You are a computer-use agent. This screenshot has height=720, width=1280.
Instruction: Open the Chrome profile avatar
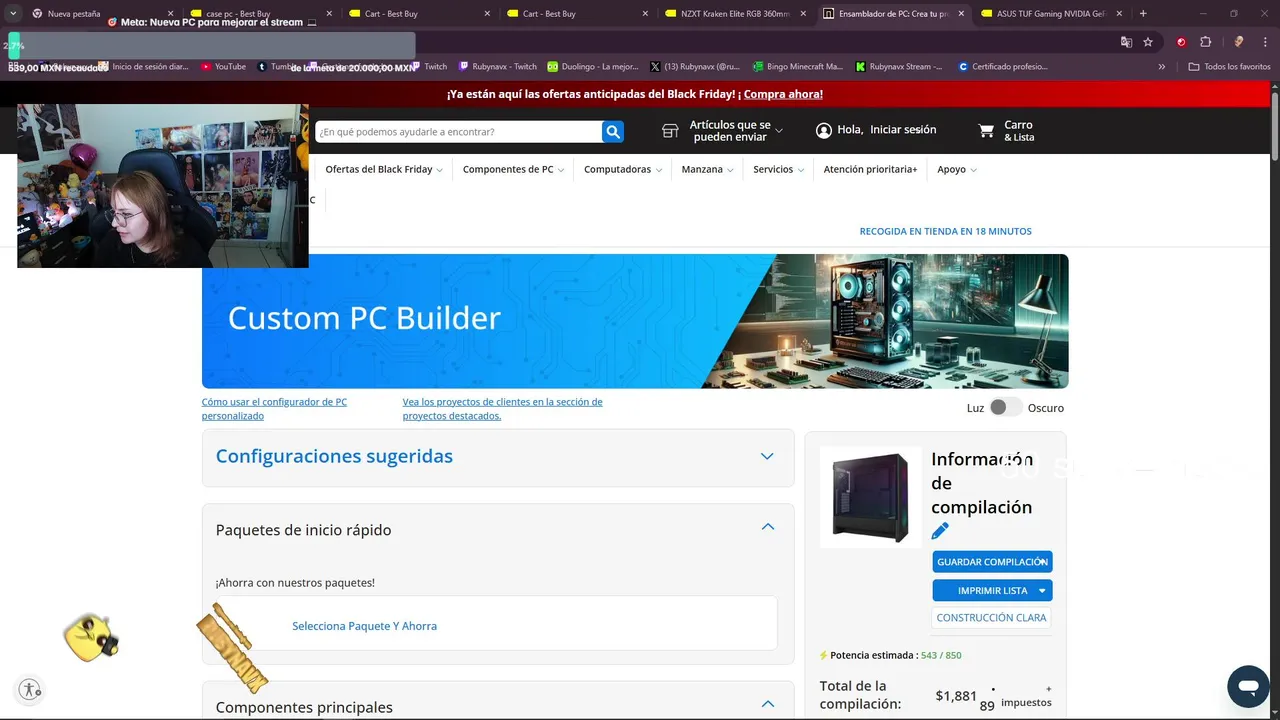pos(1239,42)
